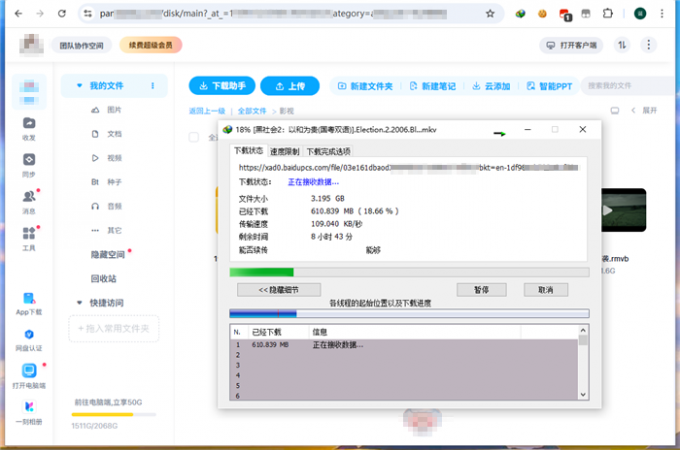
Task: Click the site information icon in address bar
Action: tap(88, 13)
